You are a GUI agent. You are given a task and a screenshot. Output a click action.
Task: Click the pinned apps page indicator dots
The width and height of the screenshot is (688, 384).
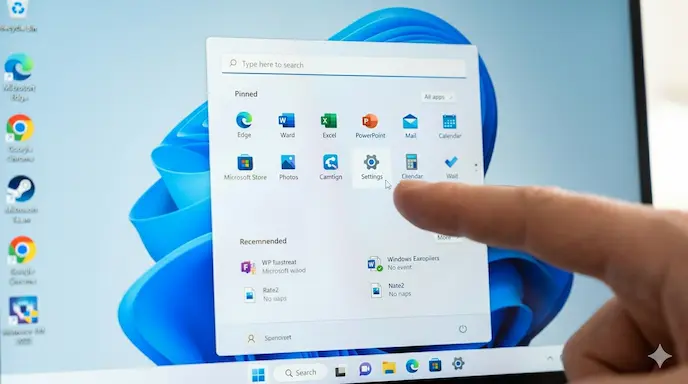click(476, 168)
